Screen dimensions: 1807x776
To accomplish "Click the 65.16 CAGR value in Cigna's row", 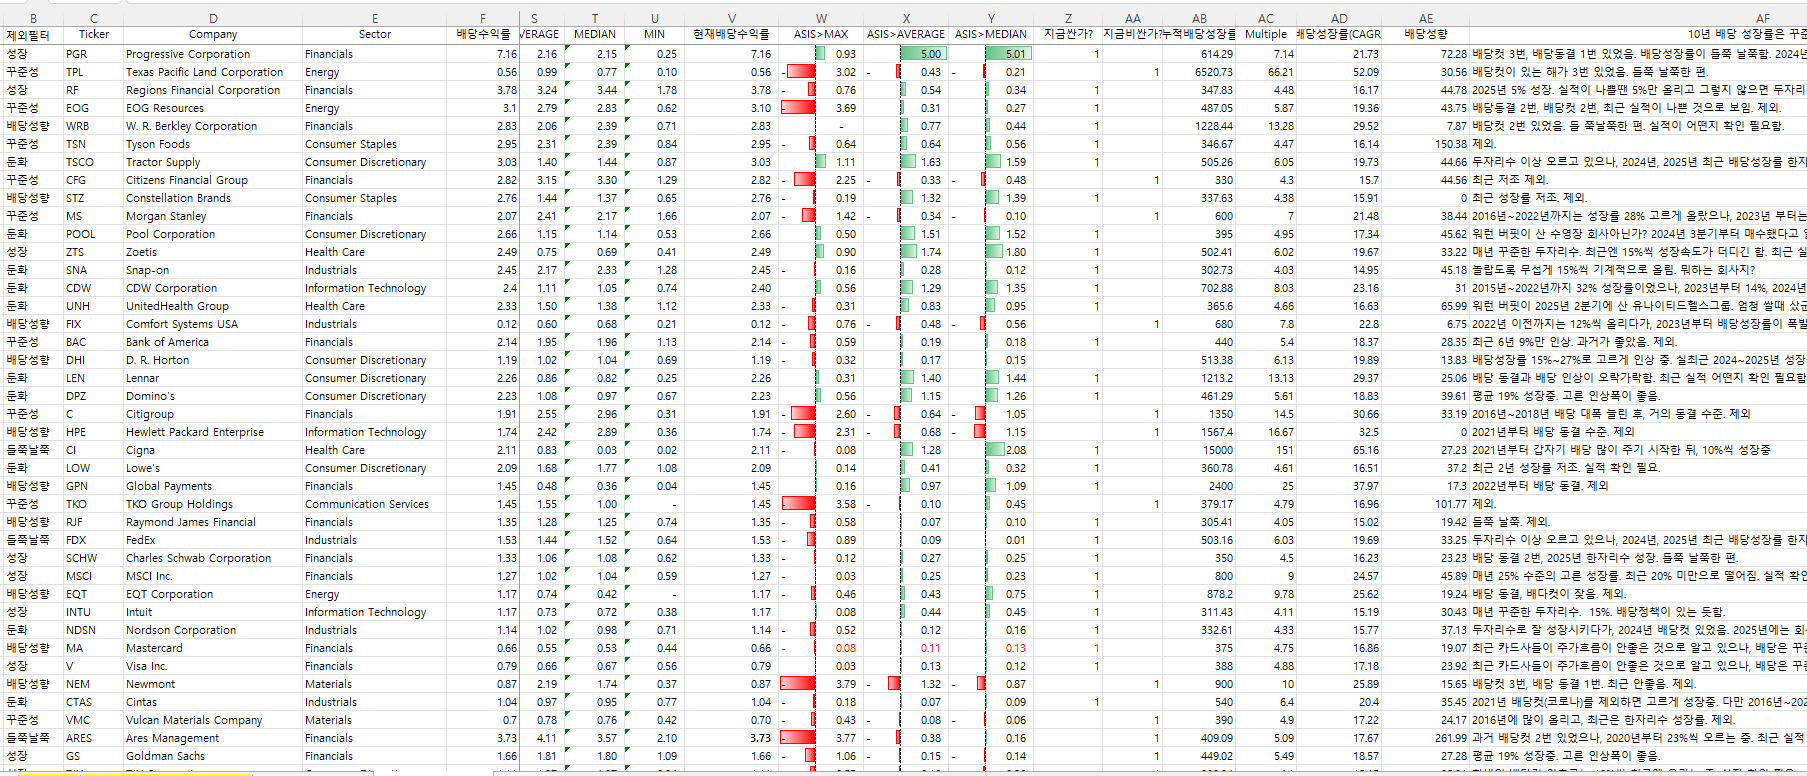I will (x=1339, y=450).
